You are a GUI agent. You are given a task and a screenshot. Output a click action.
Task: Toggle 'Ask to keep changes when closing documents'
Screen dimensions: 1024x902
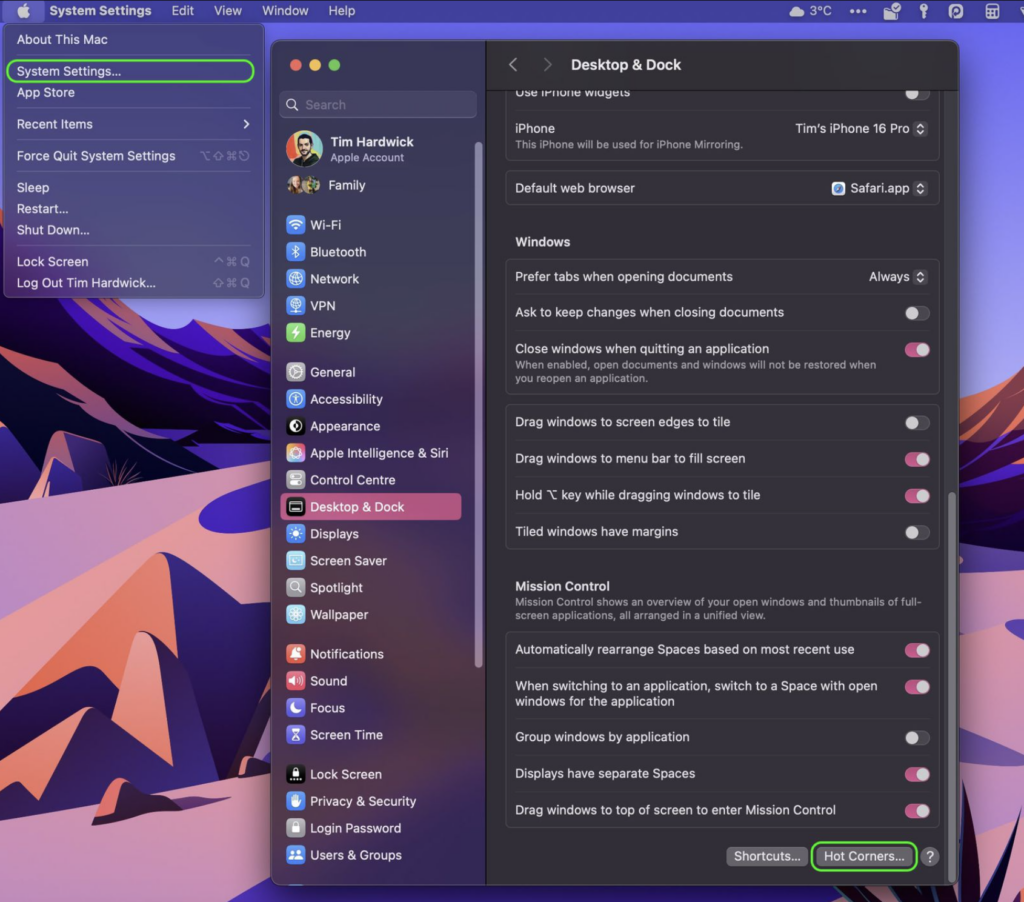916,313
